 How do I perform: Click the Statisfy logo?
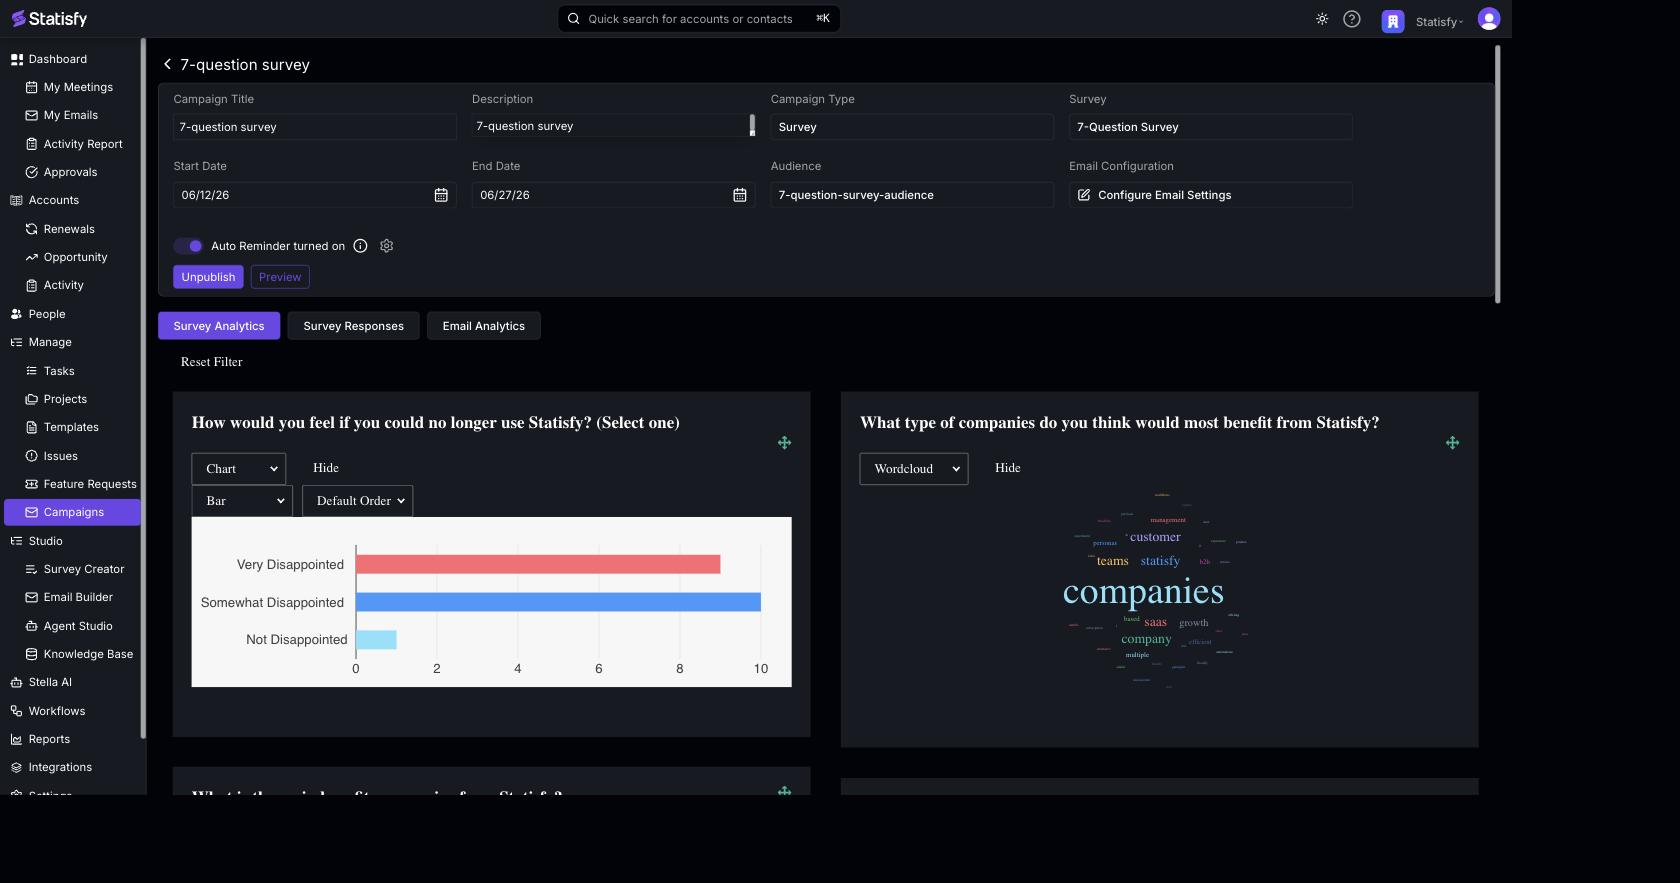tap(49, 18)
